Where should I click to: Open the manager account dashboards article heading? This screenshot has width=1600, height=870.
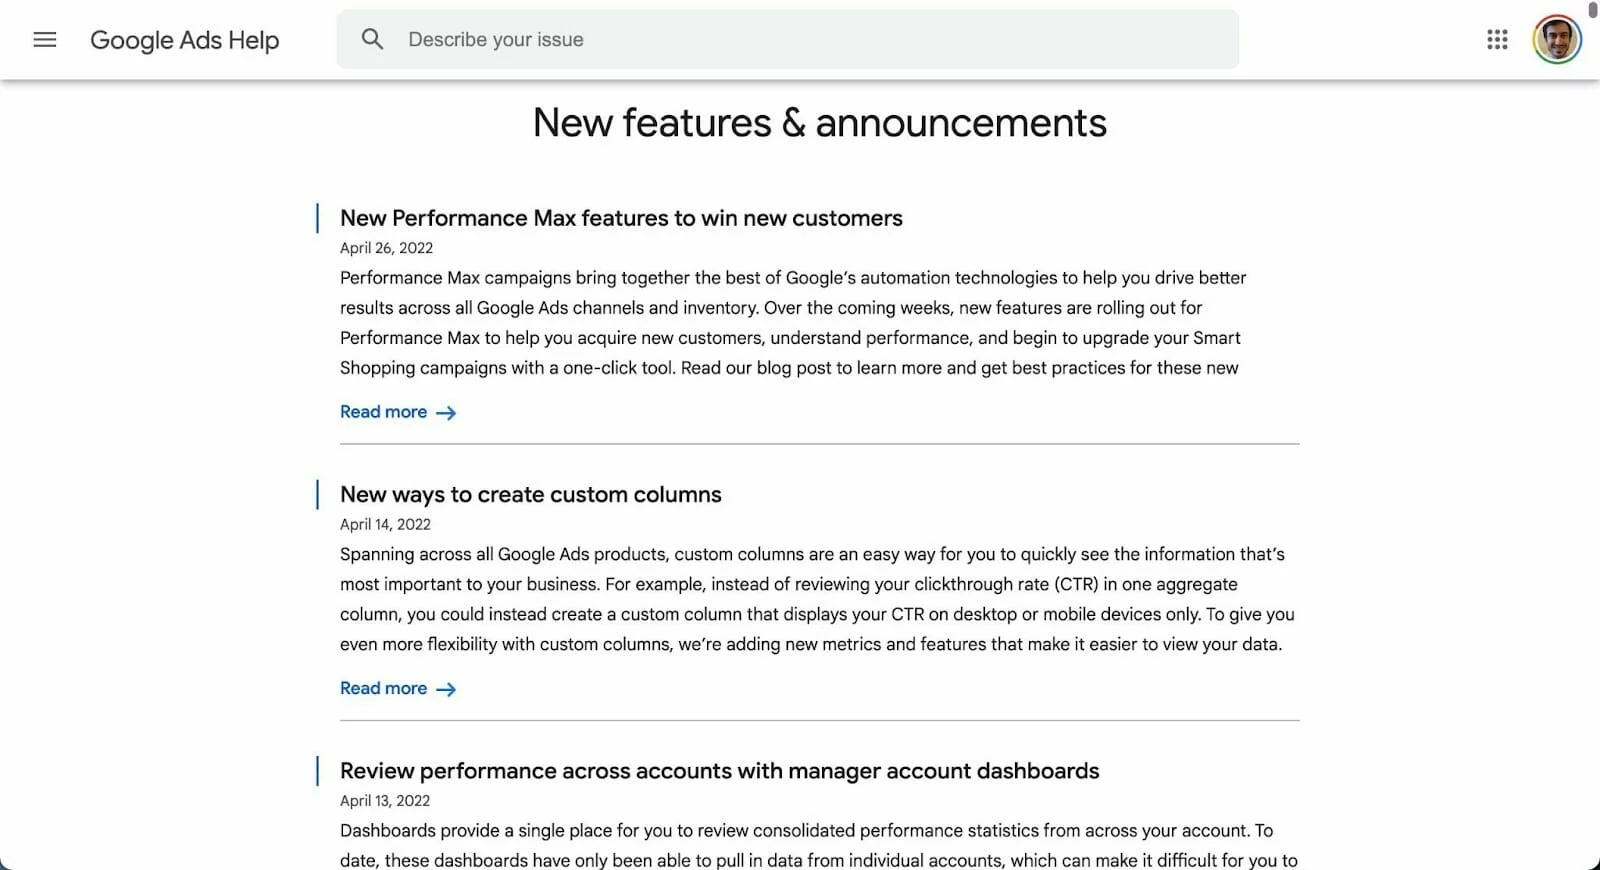[x=719, y=771]
